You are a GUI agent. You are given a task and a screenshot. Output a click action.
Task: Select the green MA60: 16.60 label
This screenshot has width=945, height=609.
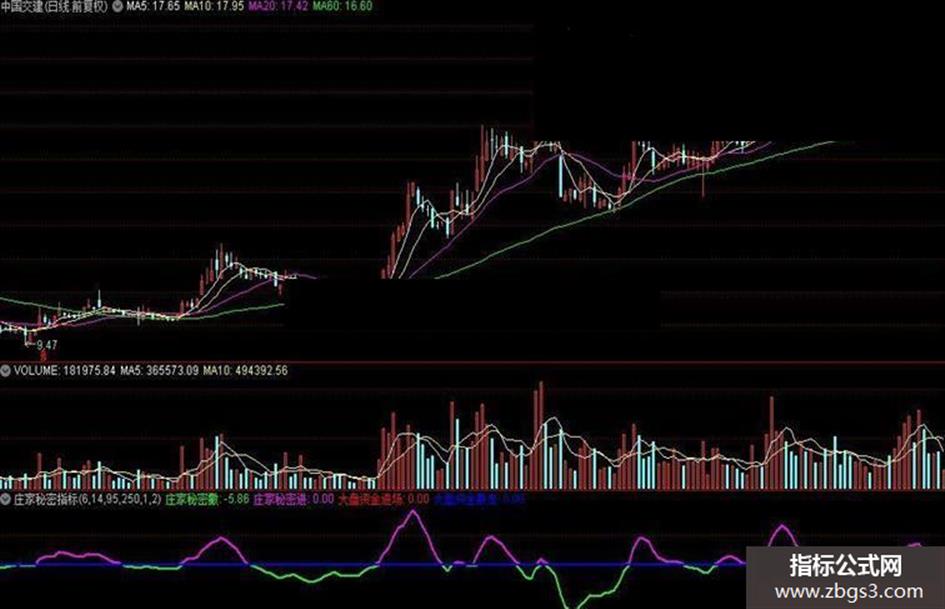(342, 7)
